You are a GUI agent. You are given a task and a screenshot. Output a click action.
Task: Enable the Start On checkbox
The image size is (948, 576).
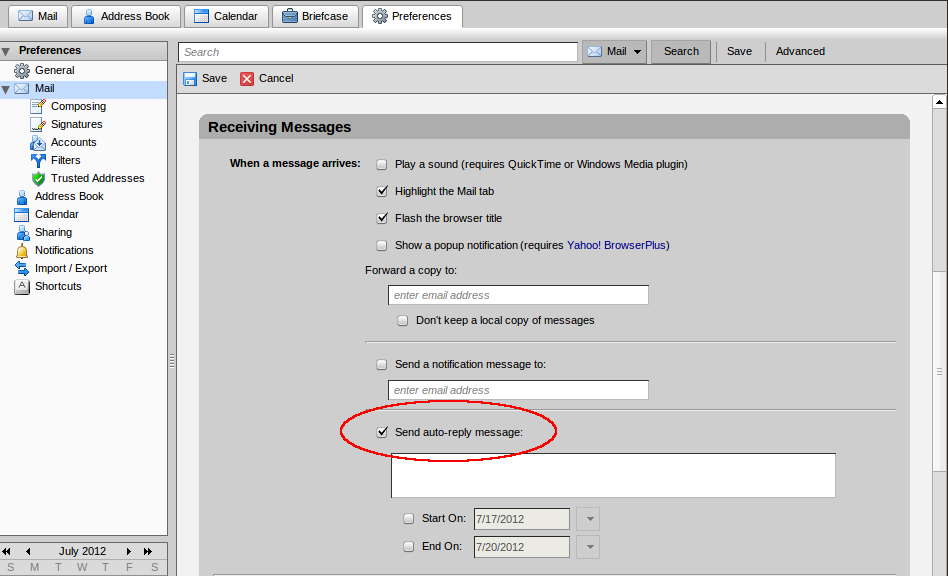pos(409,519)
